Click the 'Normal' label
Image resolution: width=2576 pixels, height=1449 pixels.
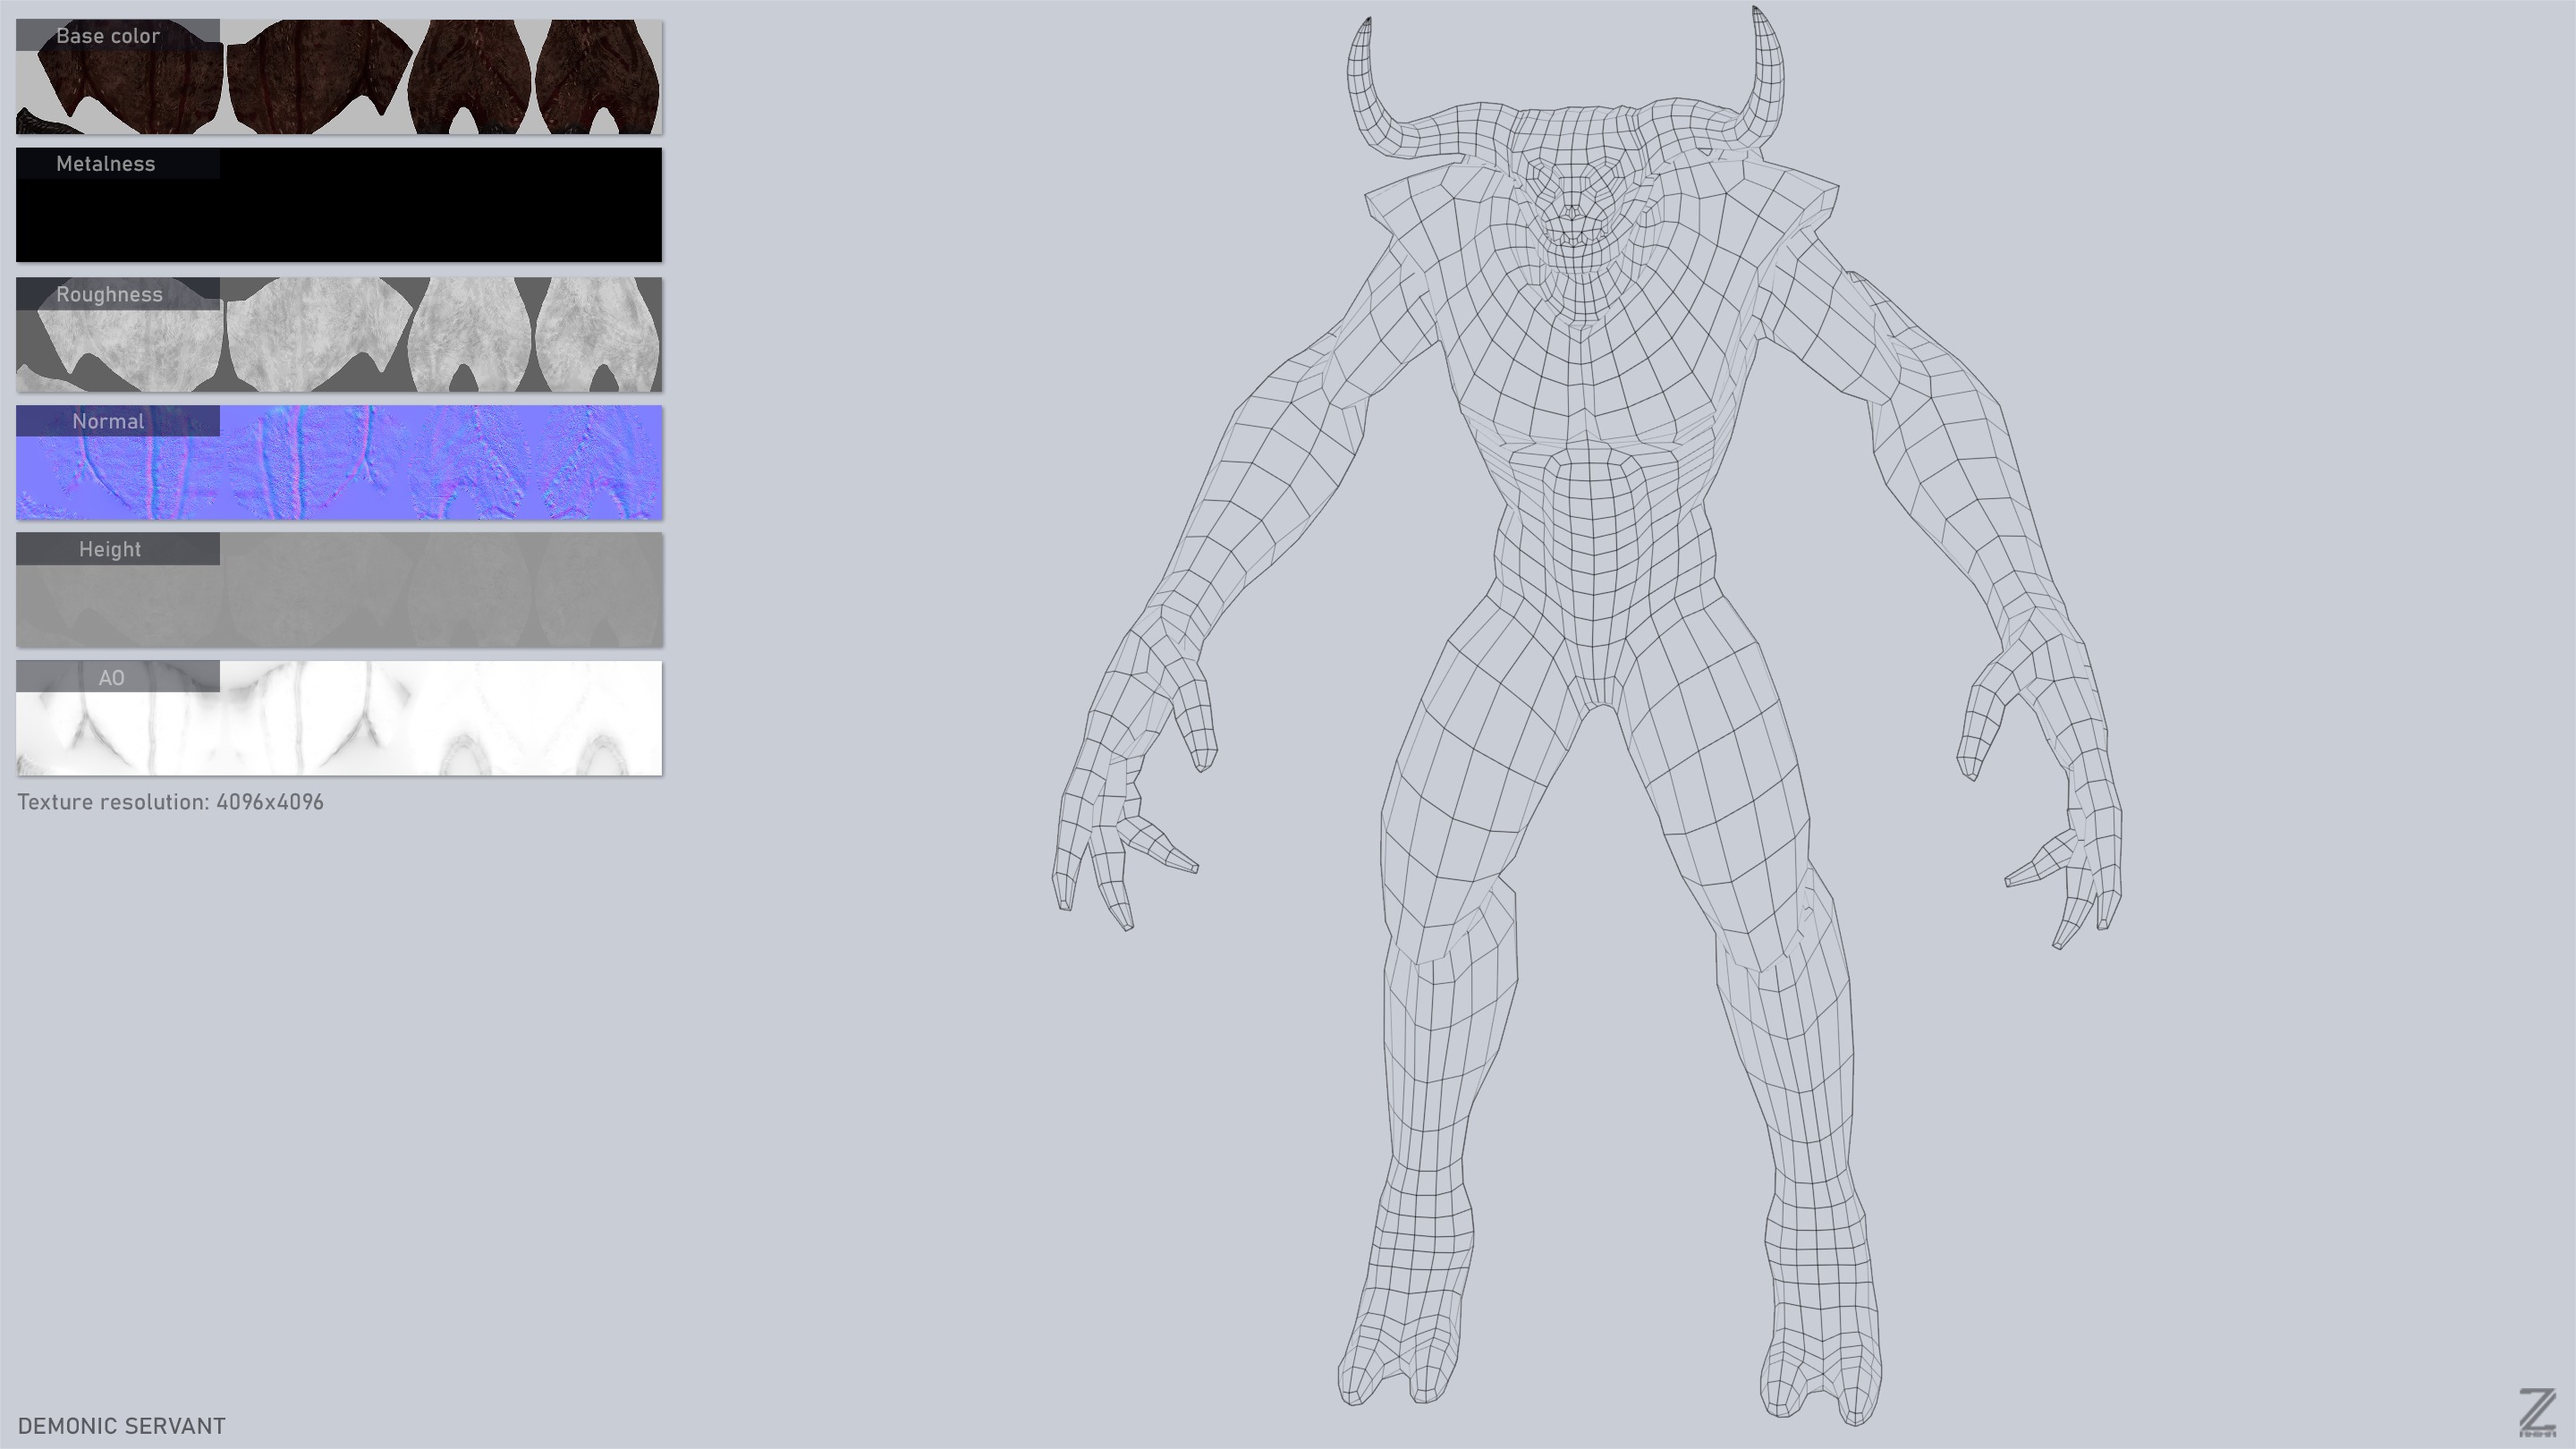(x=108, y=421)
